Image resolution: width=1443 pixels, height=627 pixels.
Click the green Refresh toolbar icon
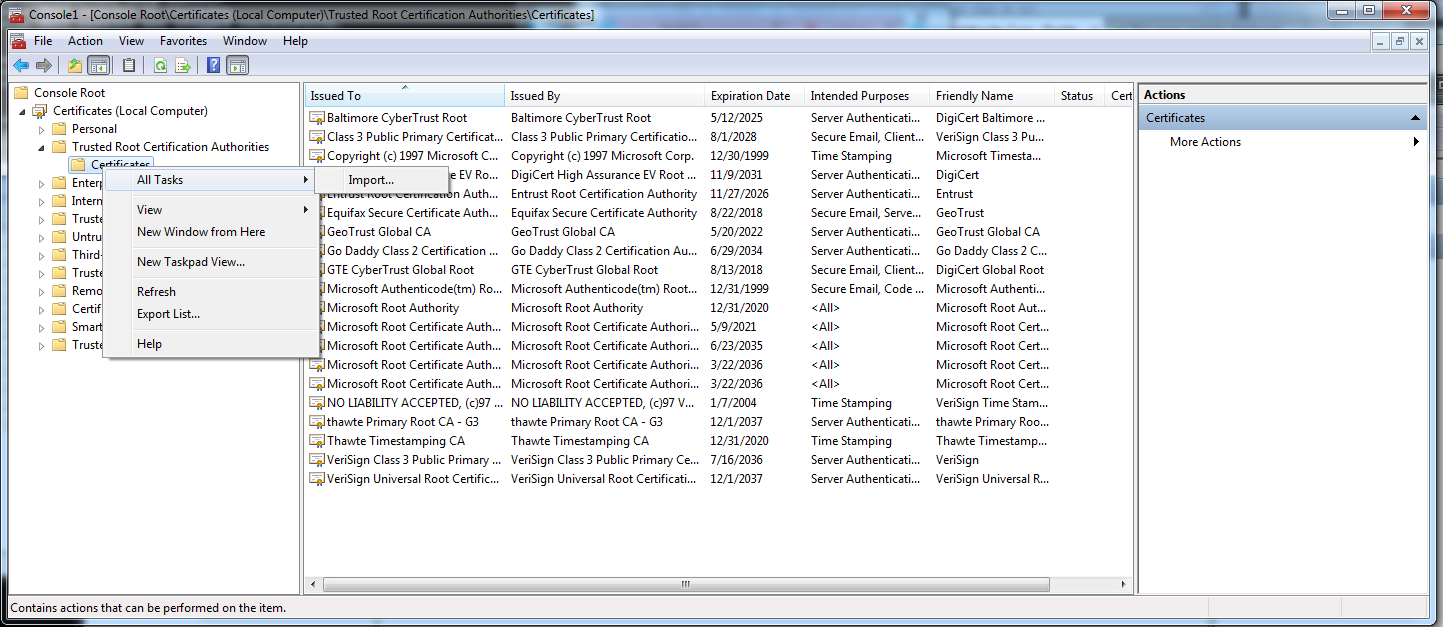point(160,66)
